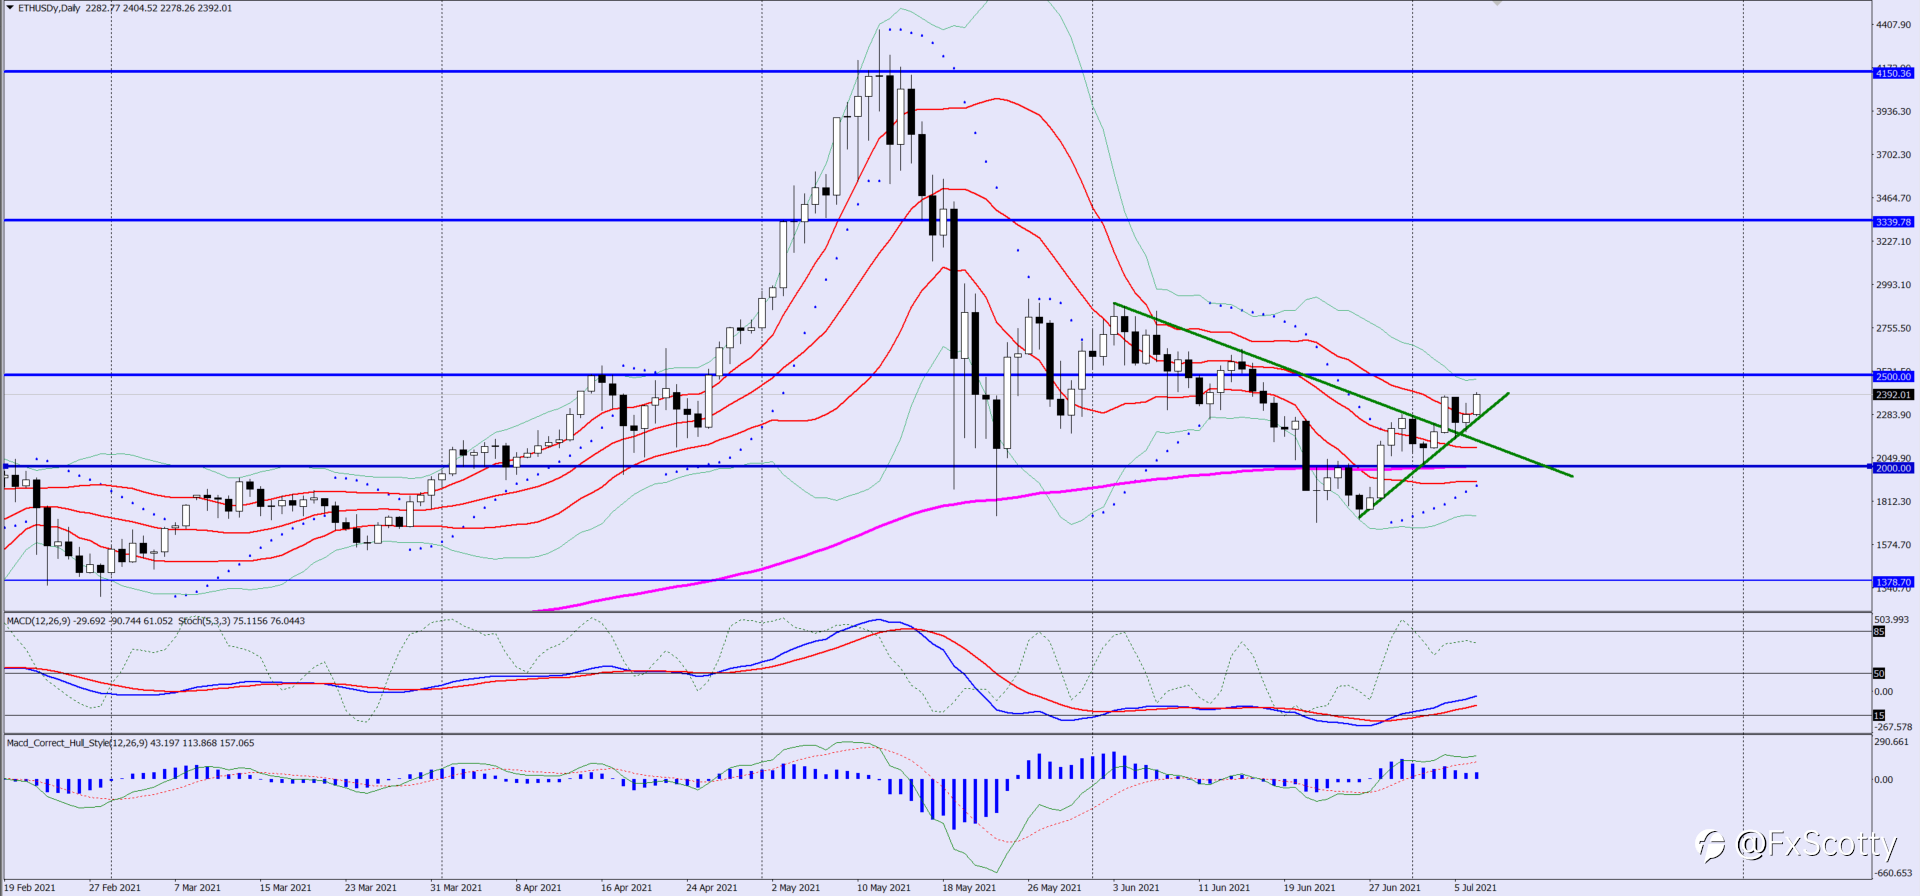Click the 19 Jun 2021 date label
Image resolution: width=1920 pixels, height=896 pixels.
tap(1310, 888)
